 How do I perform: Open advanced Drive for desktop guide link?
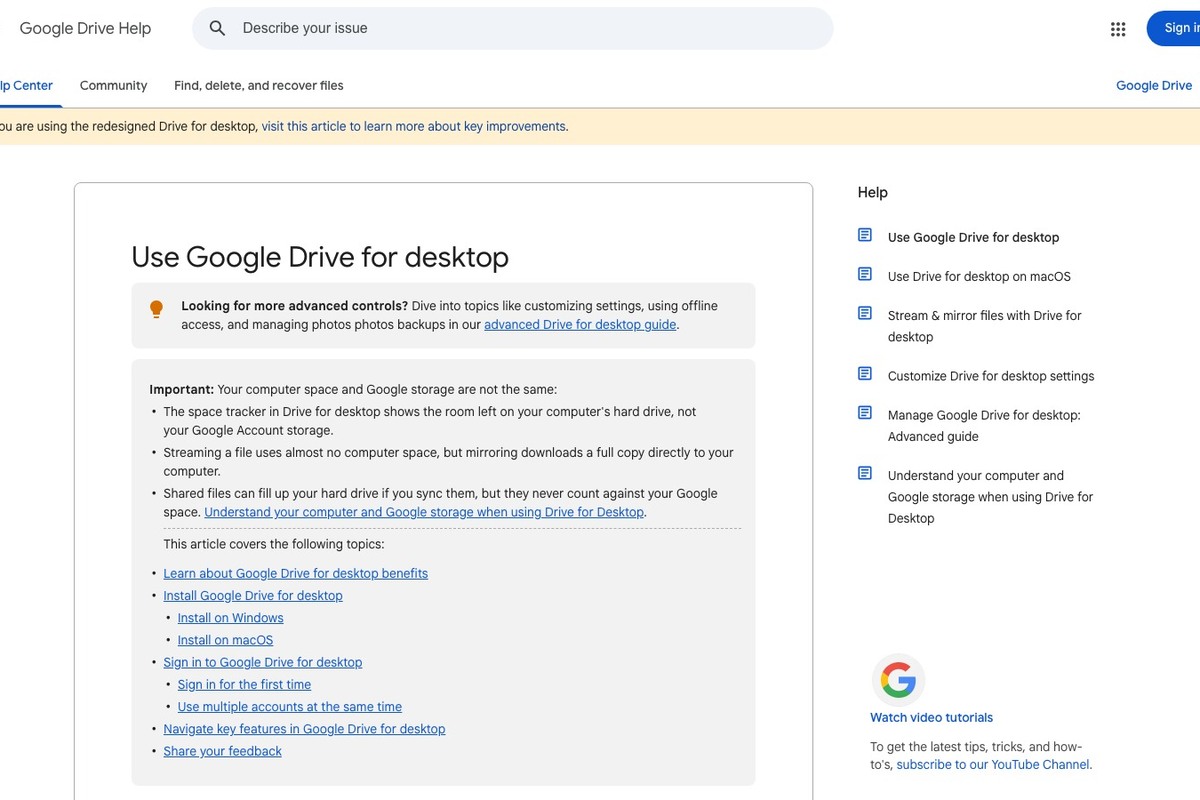tap(580, 325)
